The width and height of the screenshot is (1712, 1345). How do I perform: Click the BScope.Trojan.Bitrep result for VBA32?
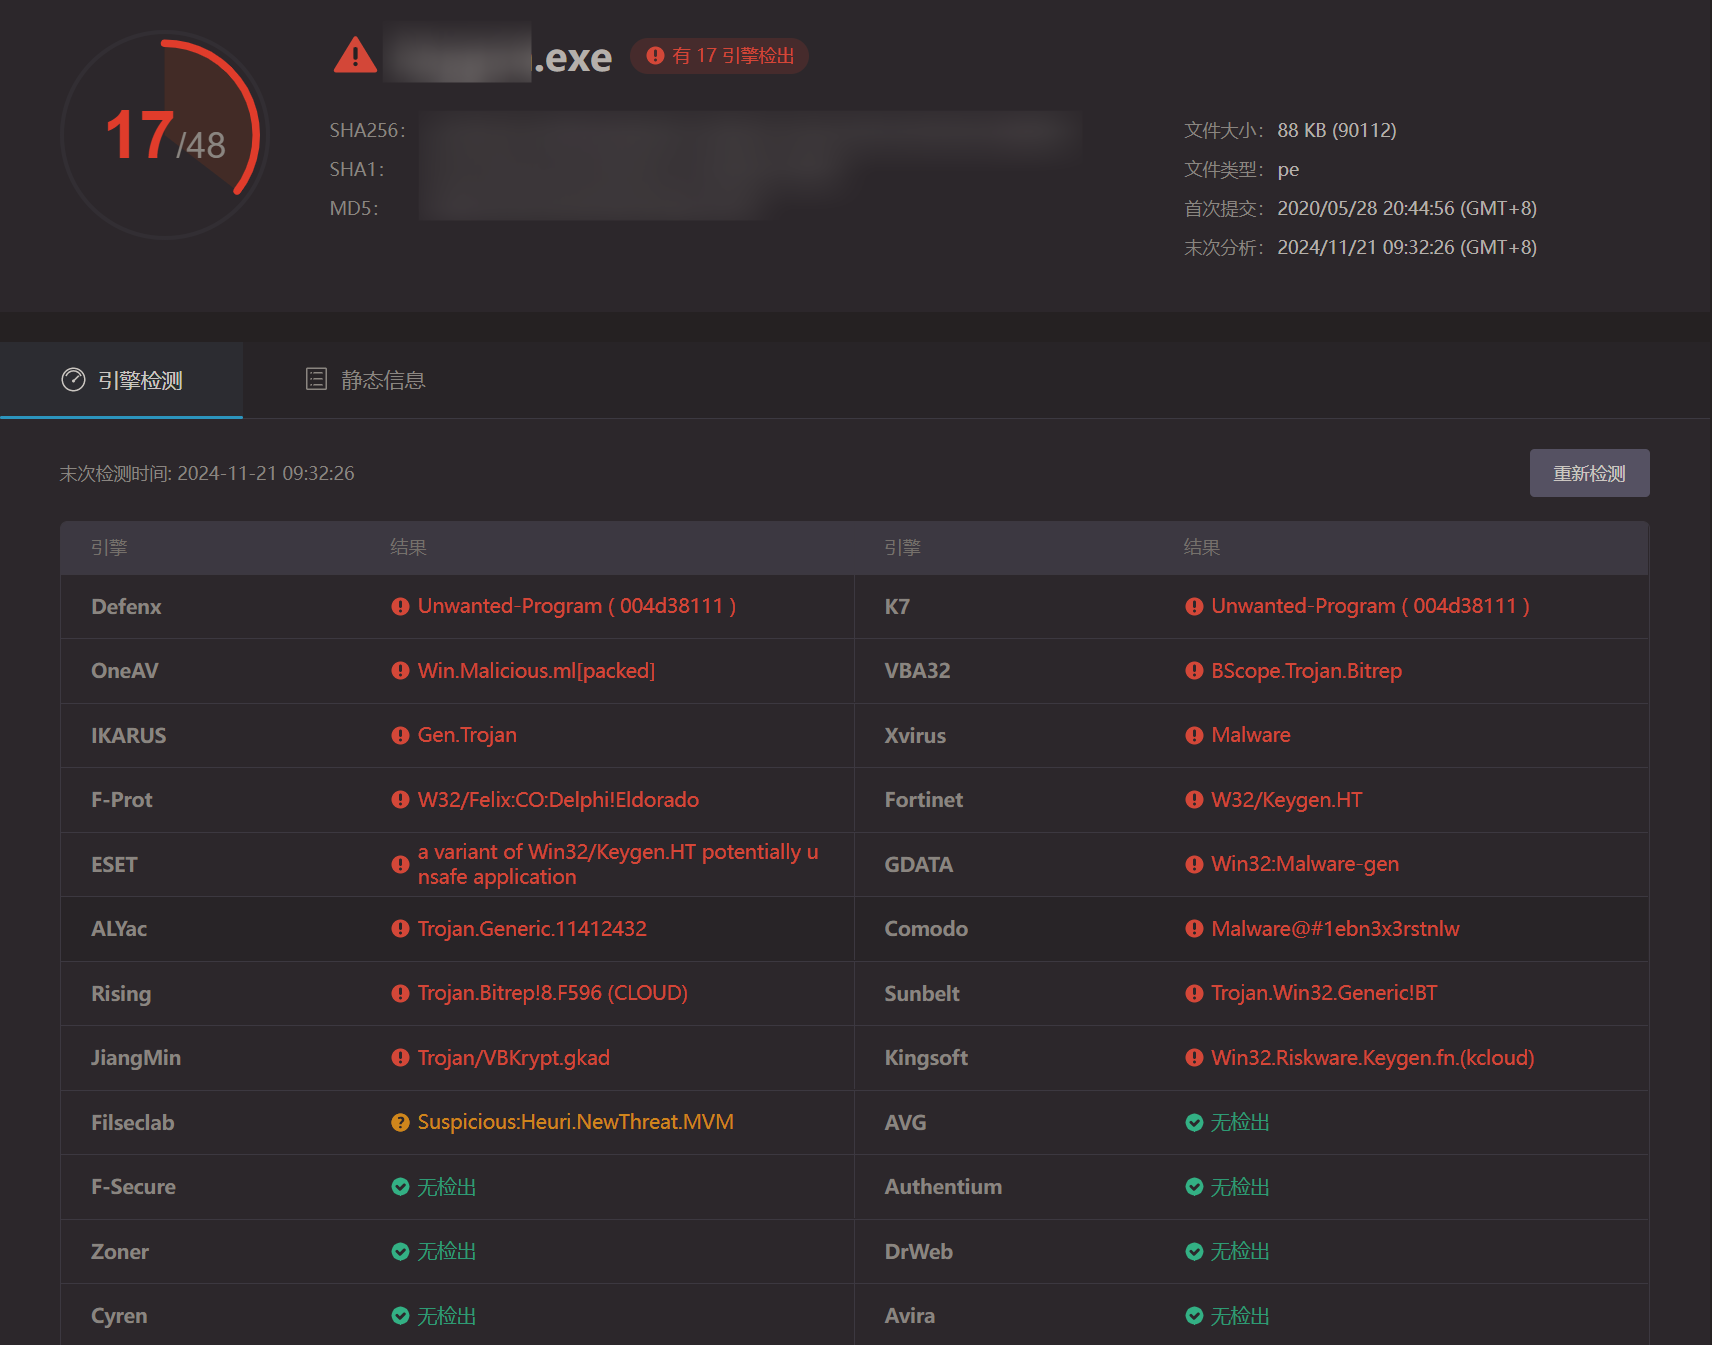tap(1306, 671)
